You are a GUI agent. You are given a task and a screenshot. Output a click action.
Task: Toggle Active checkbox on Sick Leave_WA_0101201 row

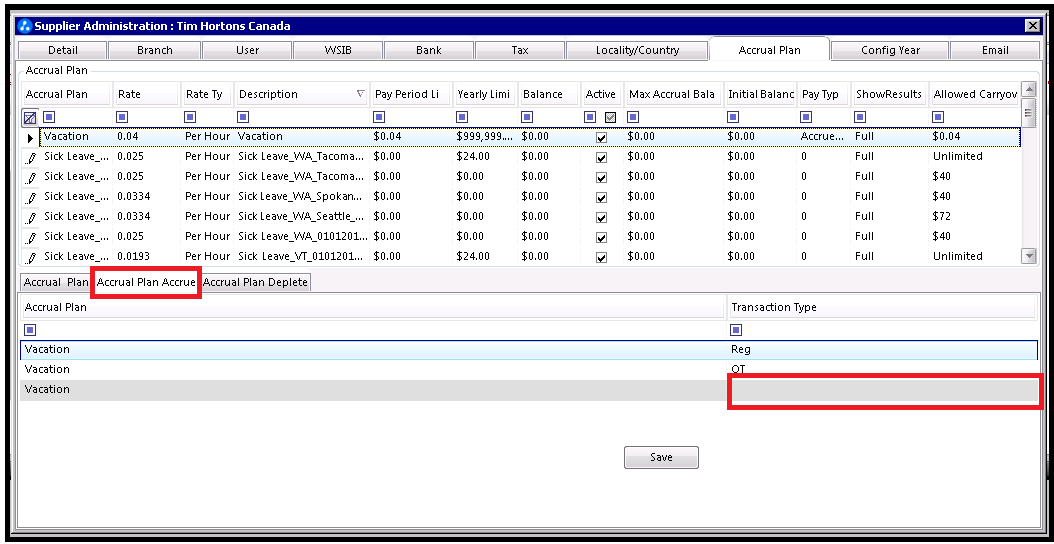point(602,237)
